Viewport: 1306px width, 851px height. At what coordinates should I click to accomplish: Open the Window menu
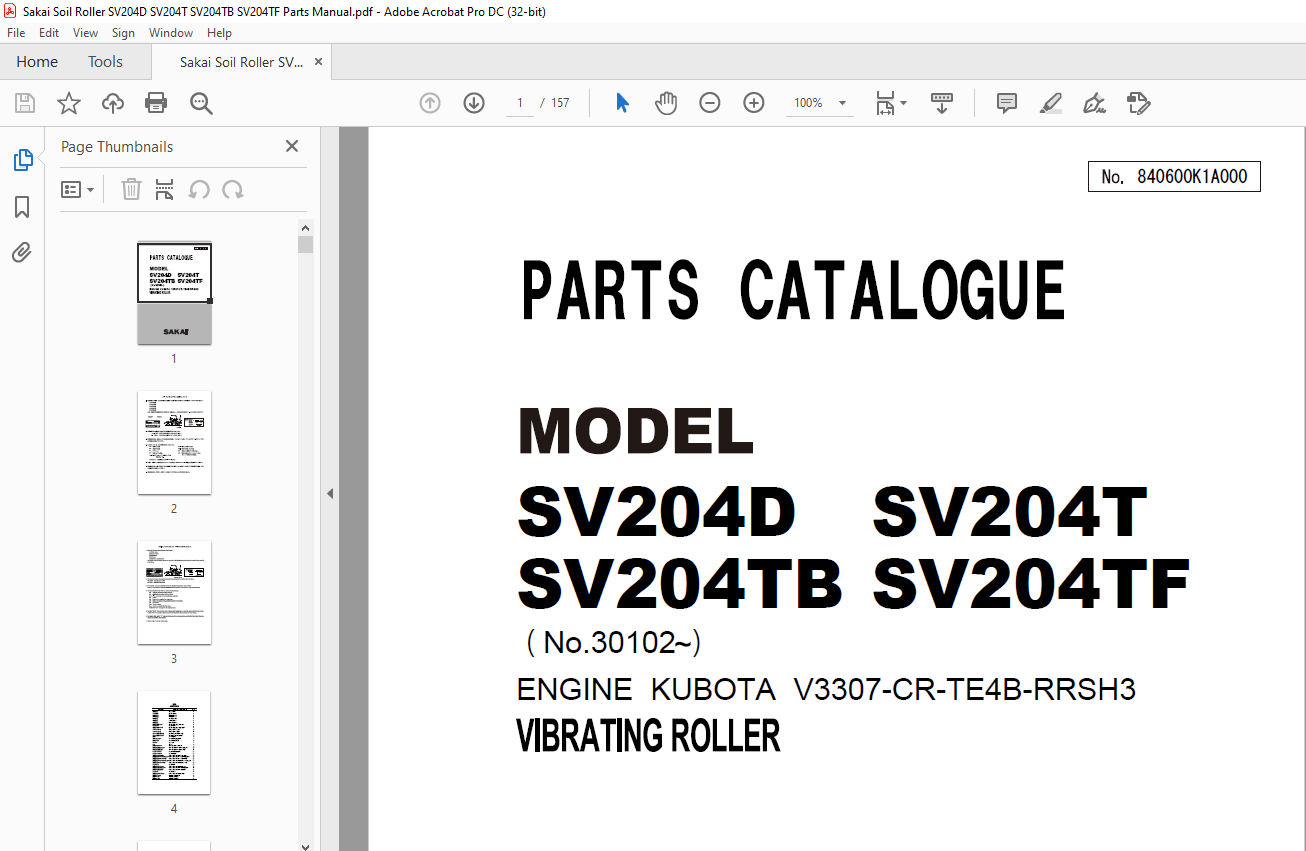tap(171, 33)
